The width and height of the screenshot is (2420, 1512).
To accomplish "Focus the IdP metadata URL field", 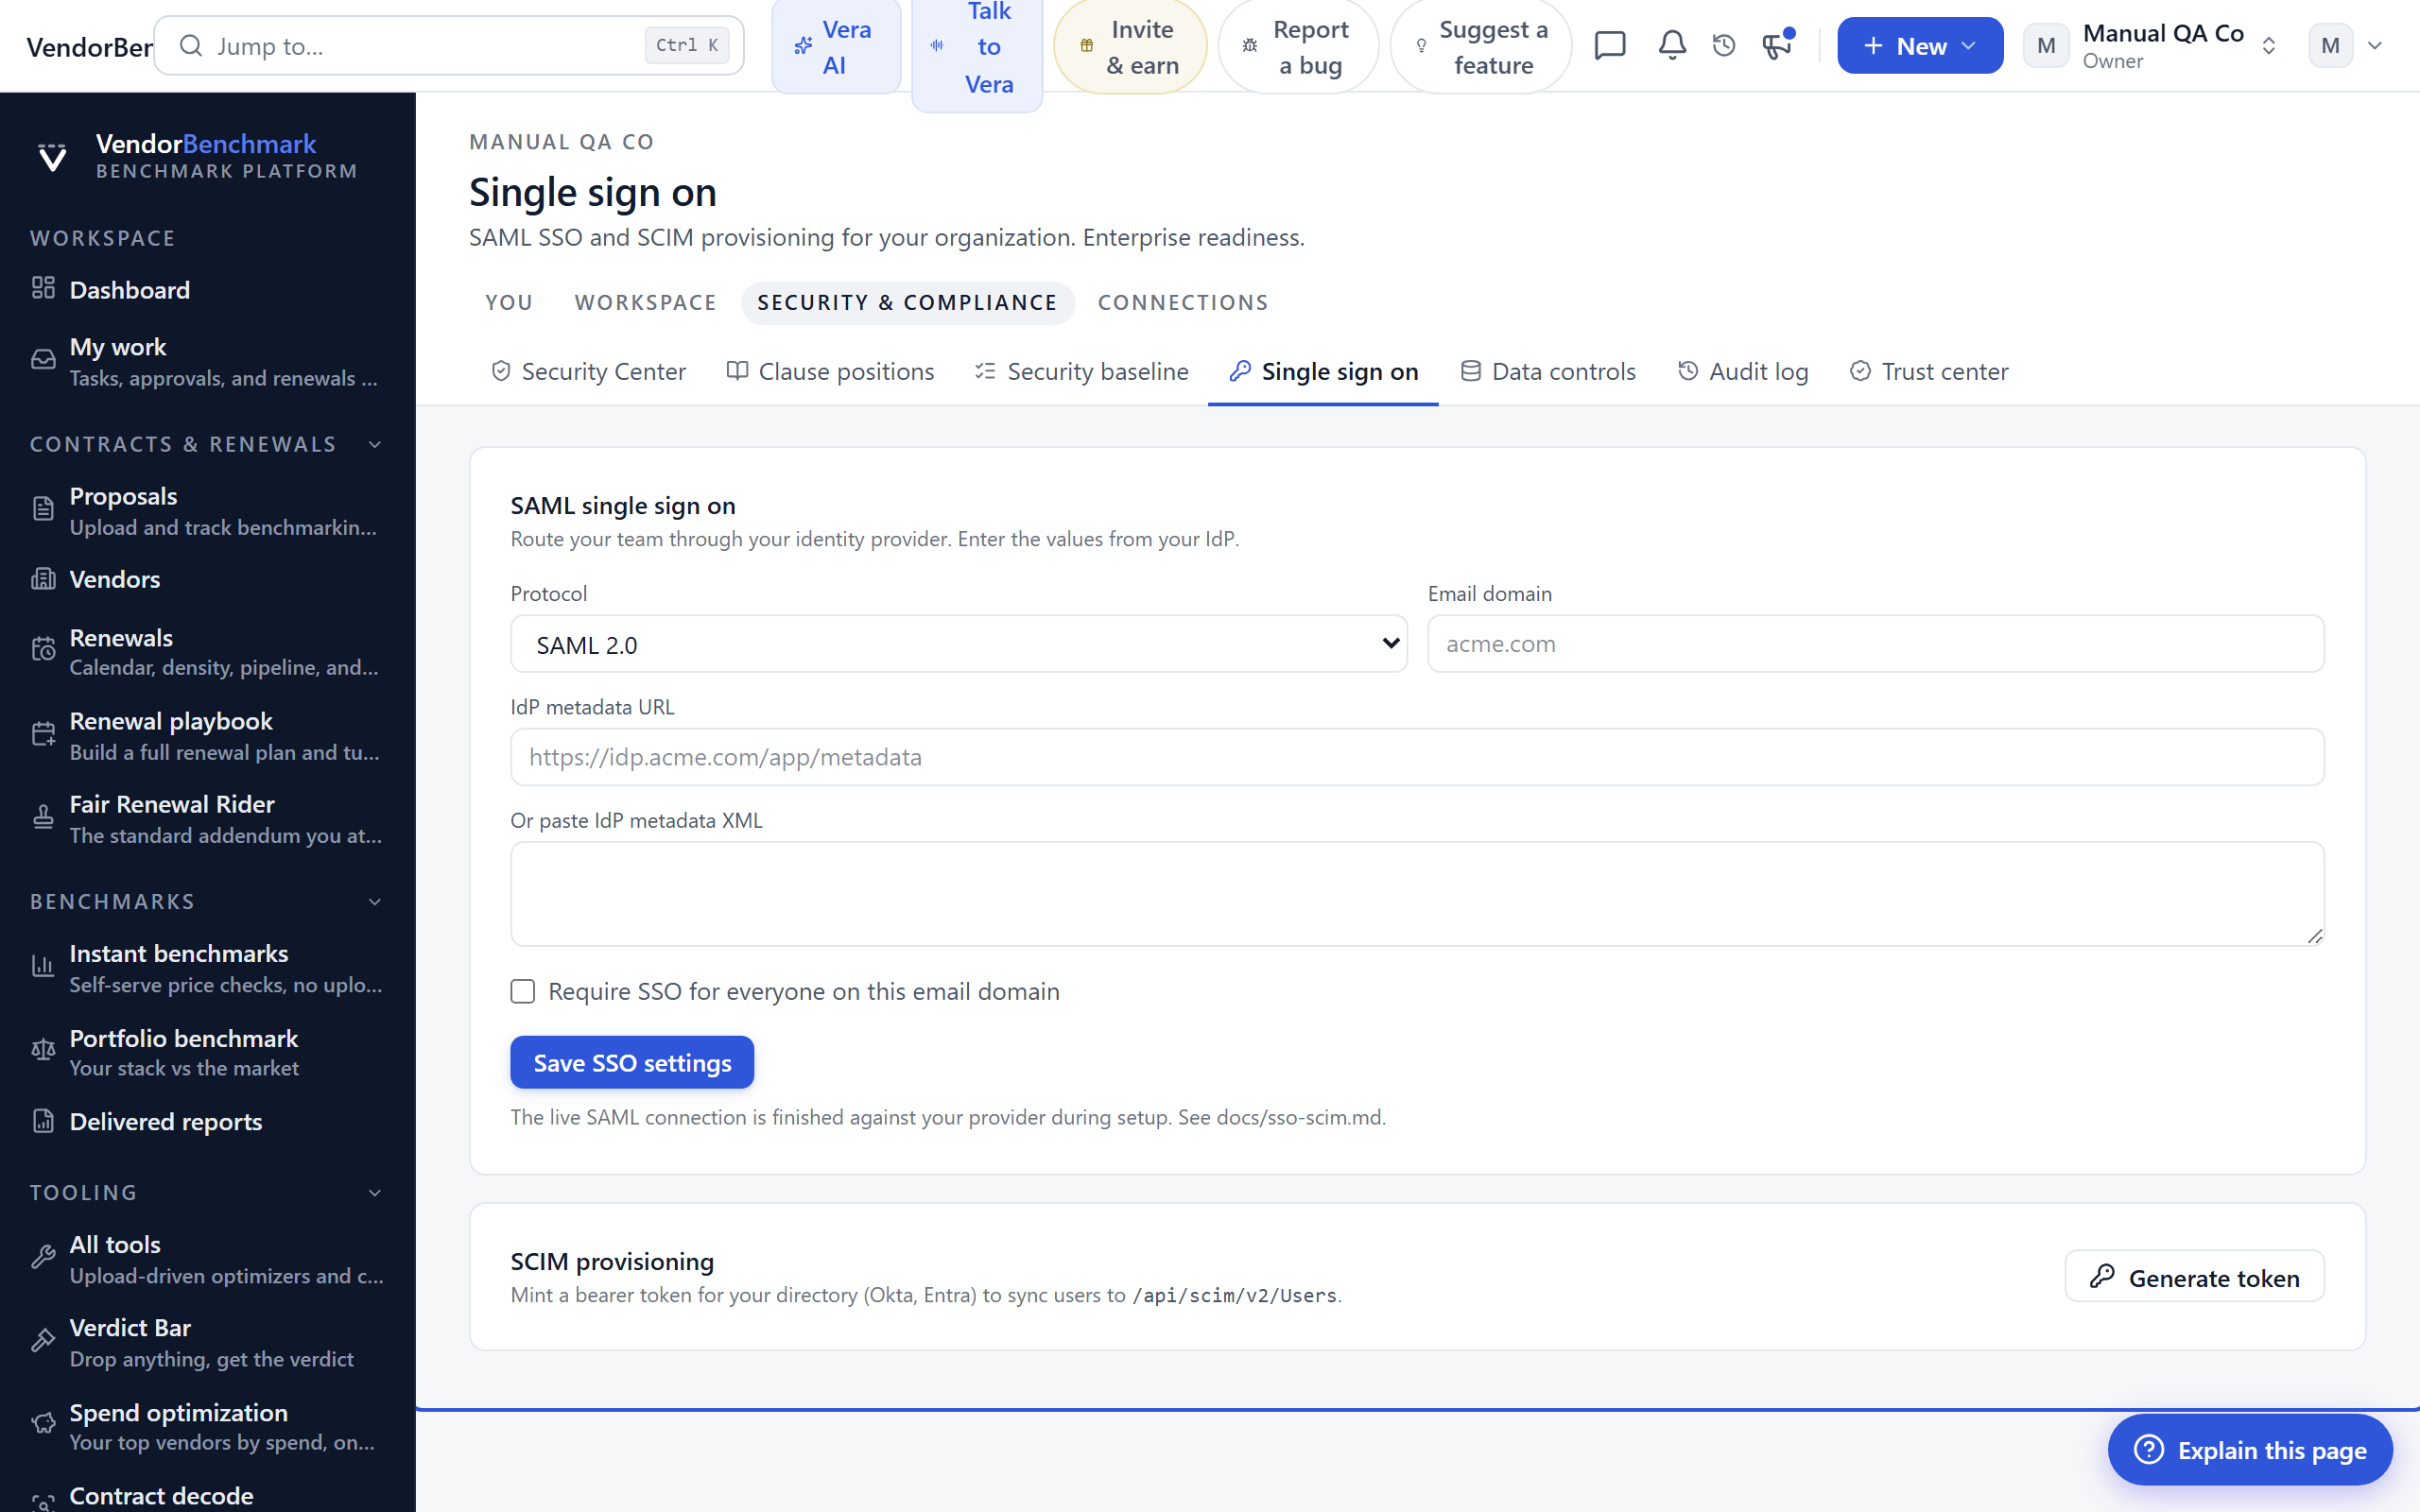I will [1417, 757].
